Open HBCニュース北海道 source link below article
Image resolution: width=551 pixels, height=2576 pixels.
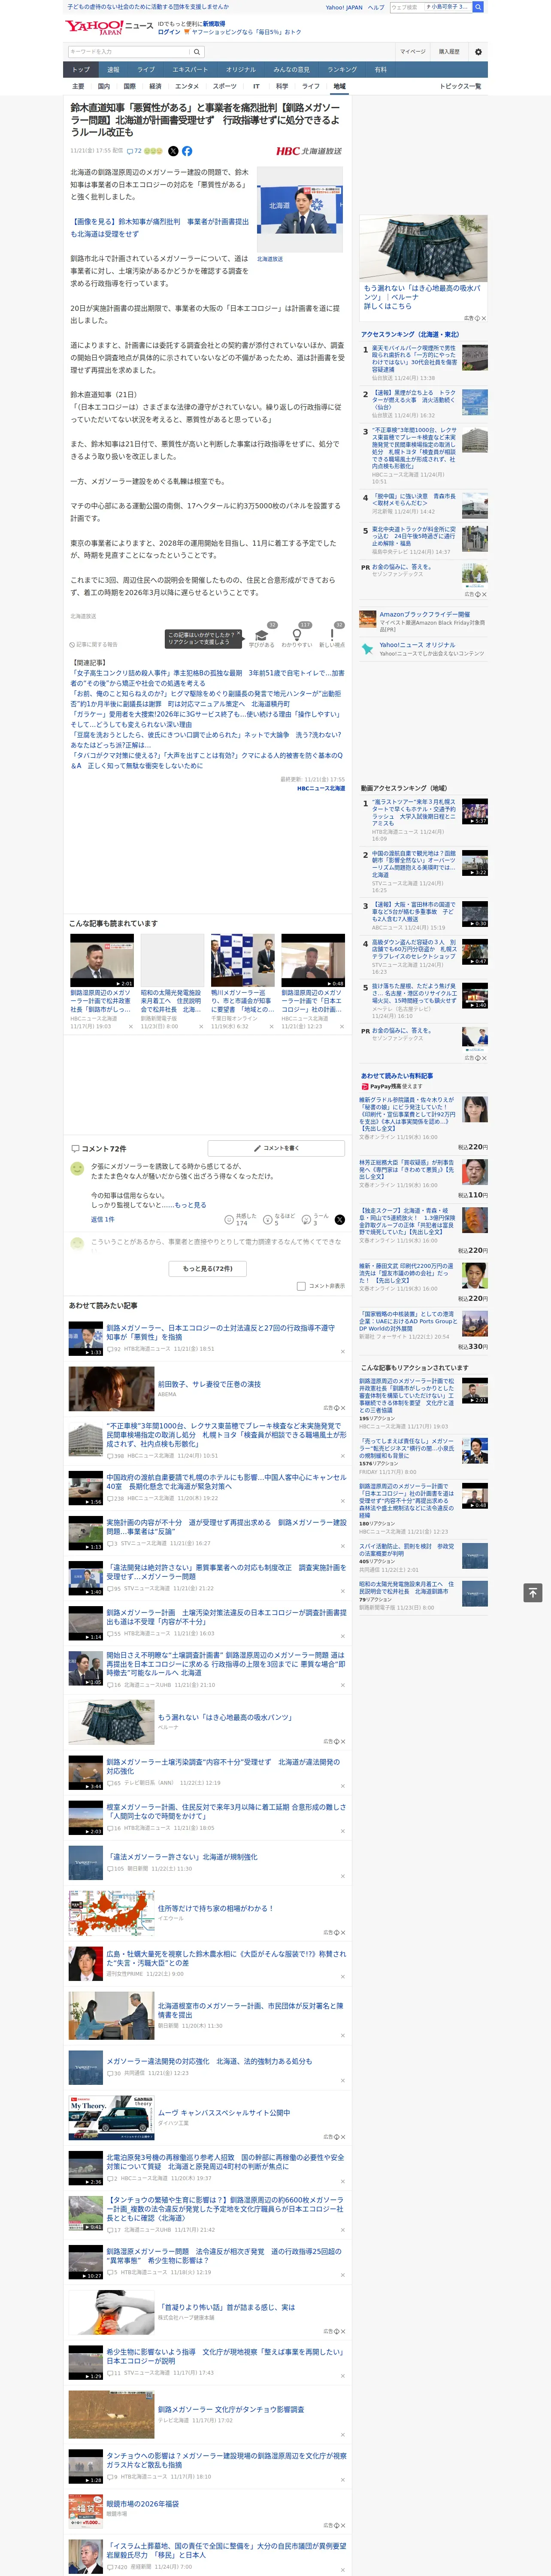pyautogui.click(x=321, y=788)
